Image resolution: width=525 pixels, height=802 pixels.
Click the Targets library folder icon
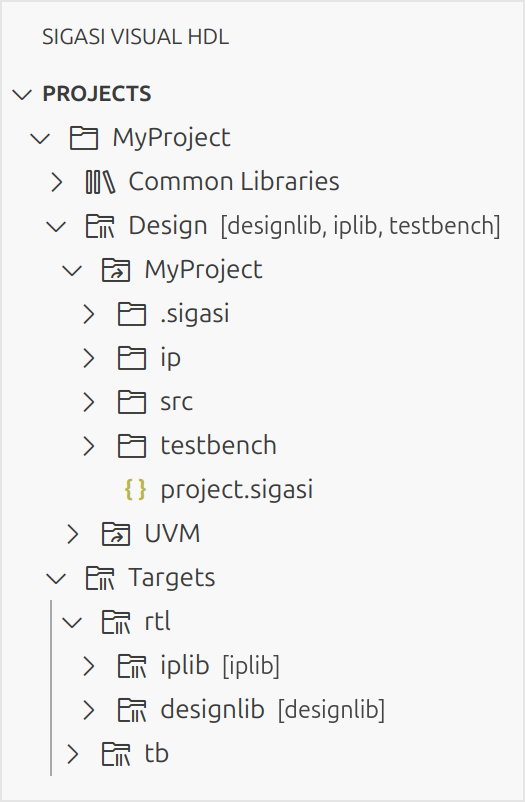100,578
